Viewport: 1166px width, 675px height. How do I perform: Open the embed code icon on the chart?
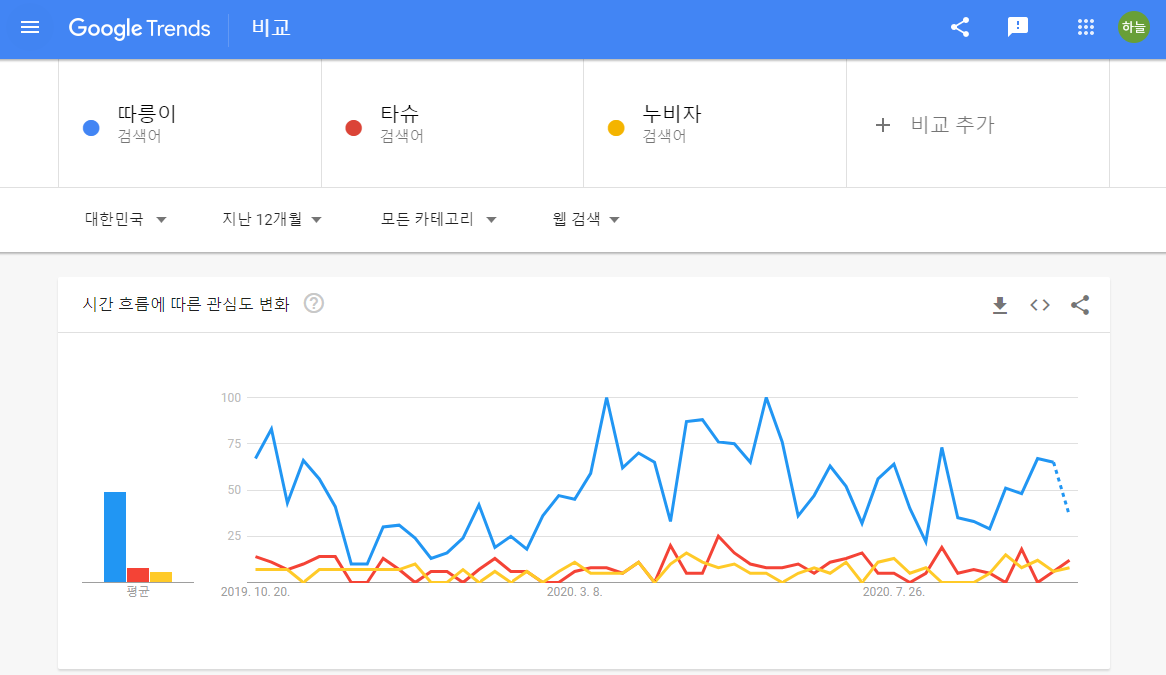(x=1040, y=305)
